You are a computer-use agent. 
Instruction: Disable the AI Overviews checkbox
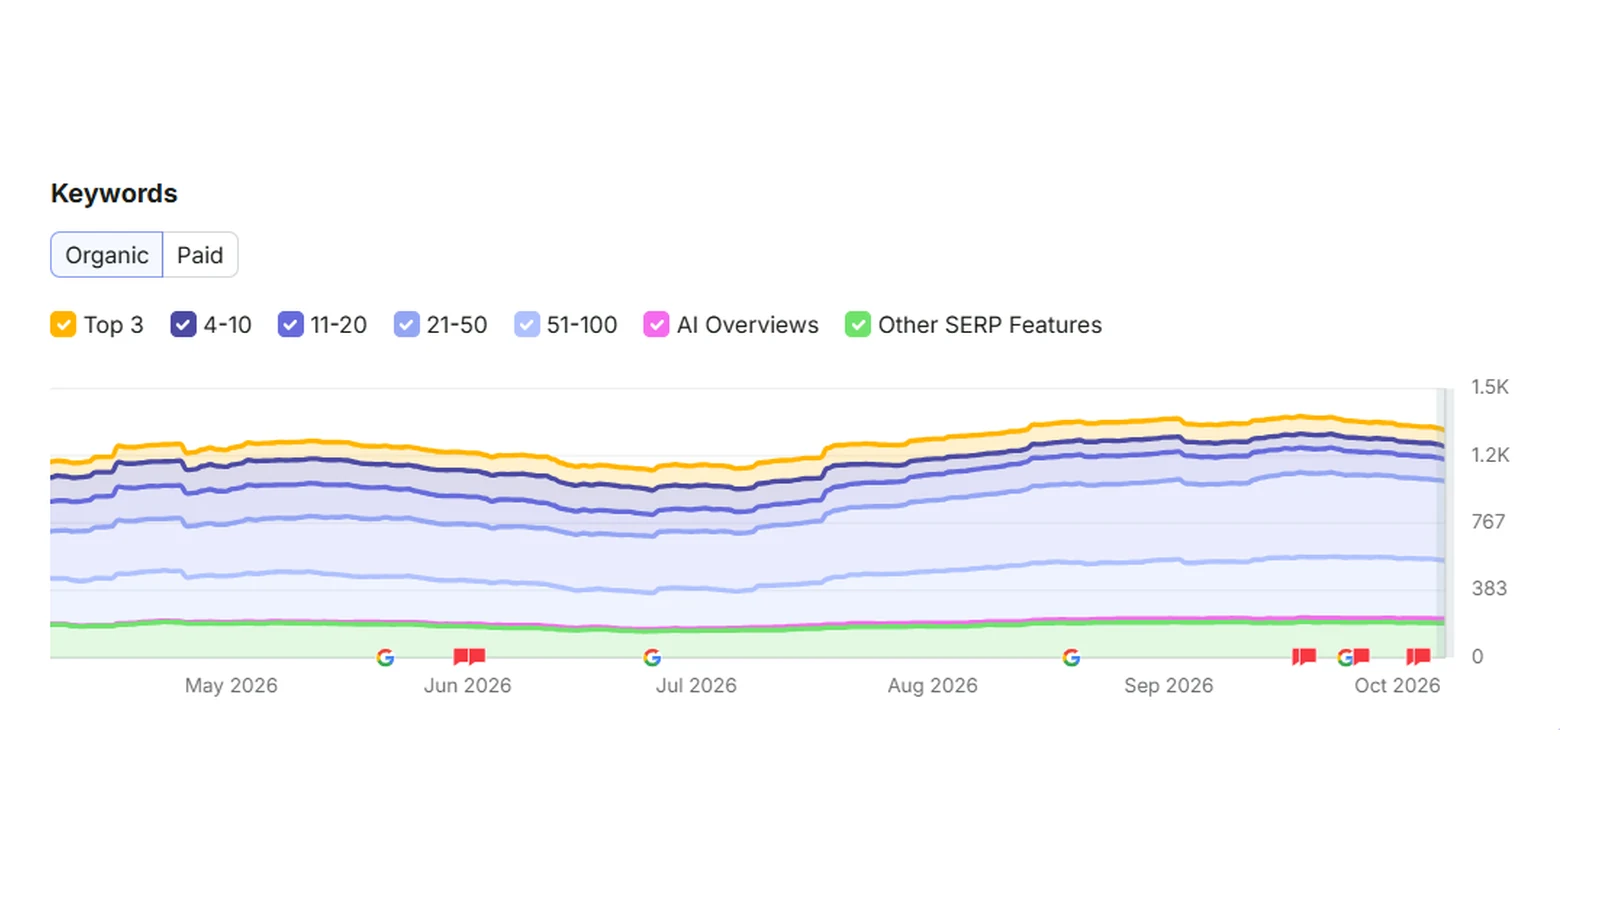point(656,325)
